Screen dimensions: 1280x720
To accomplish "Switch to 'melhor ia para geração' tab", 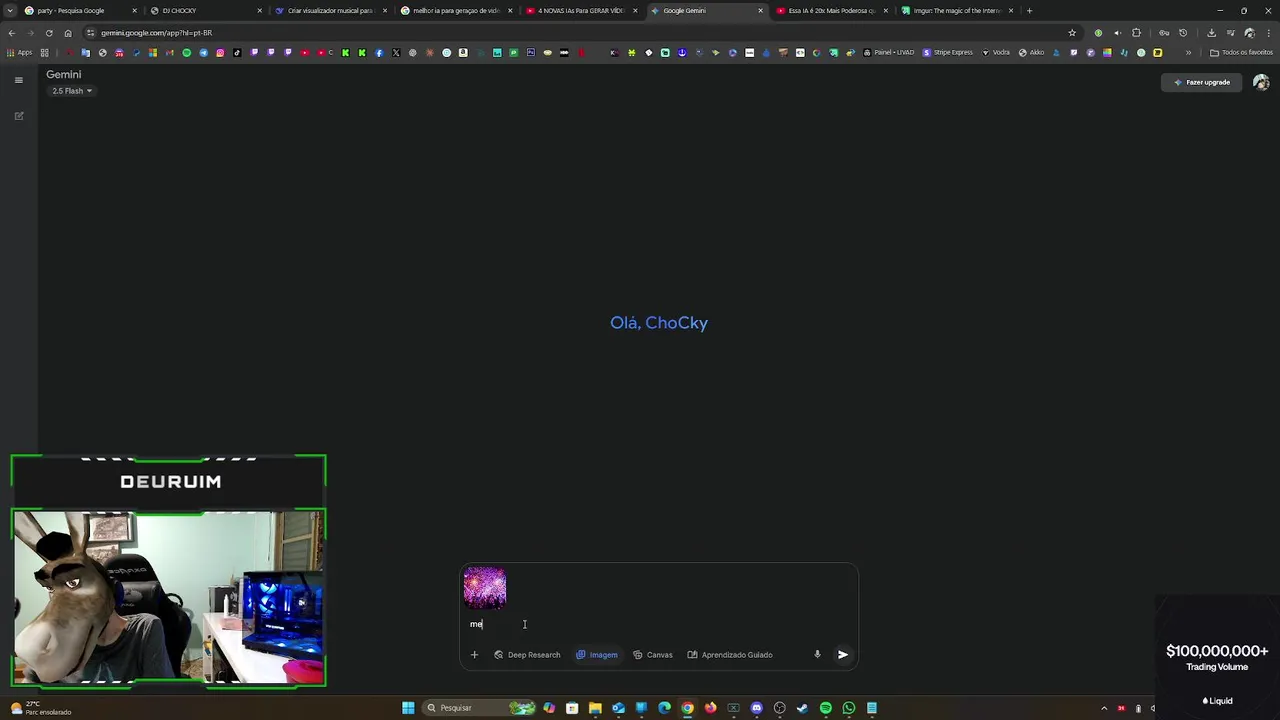I will tap(455, 11).
